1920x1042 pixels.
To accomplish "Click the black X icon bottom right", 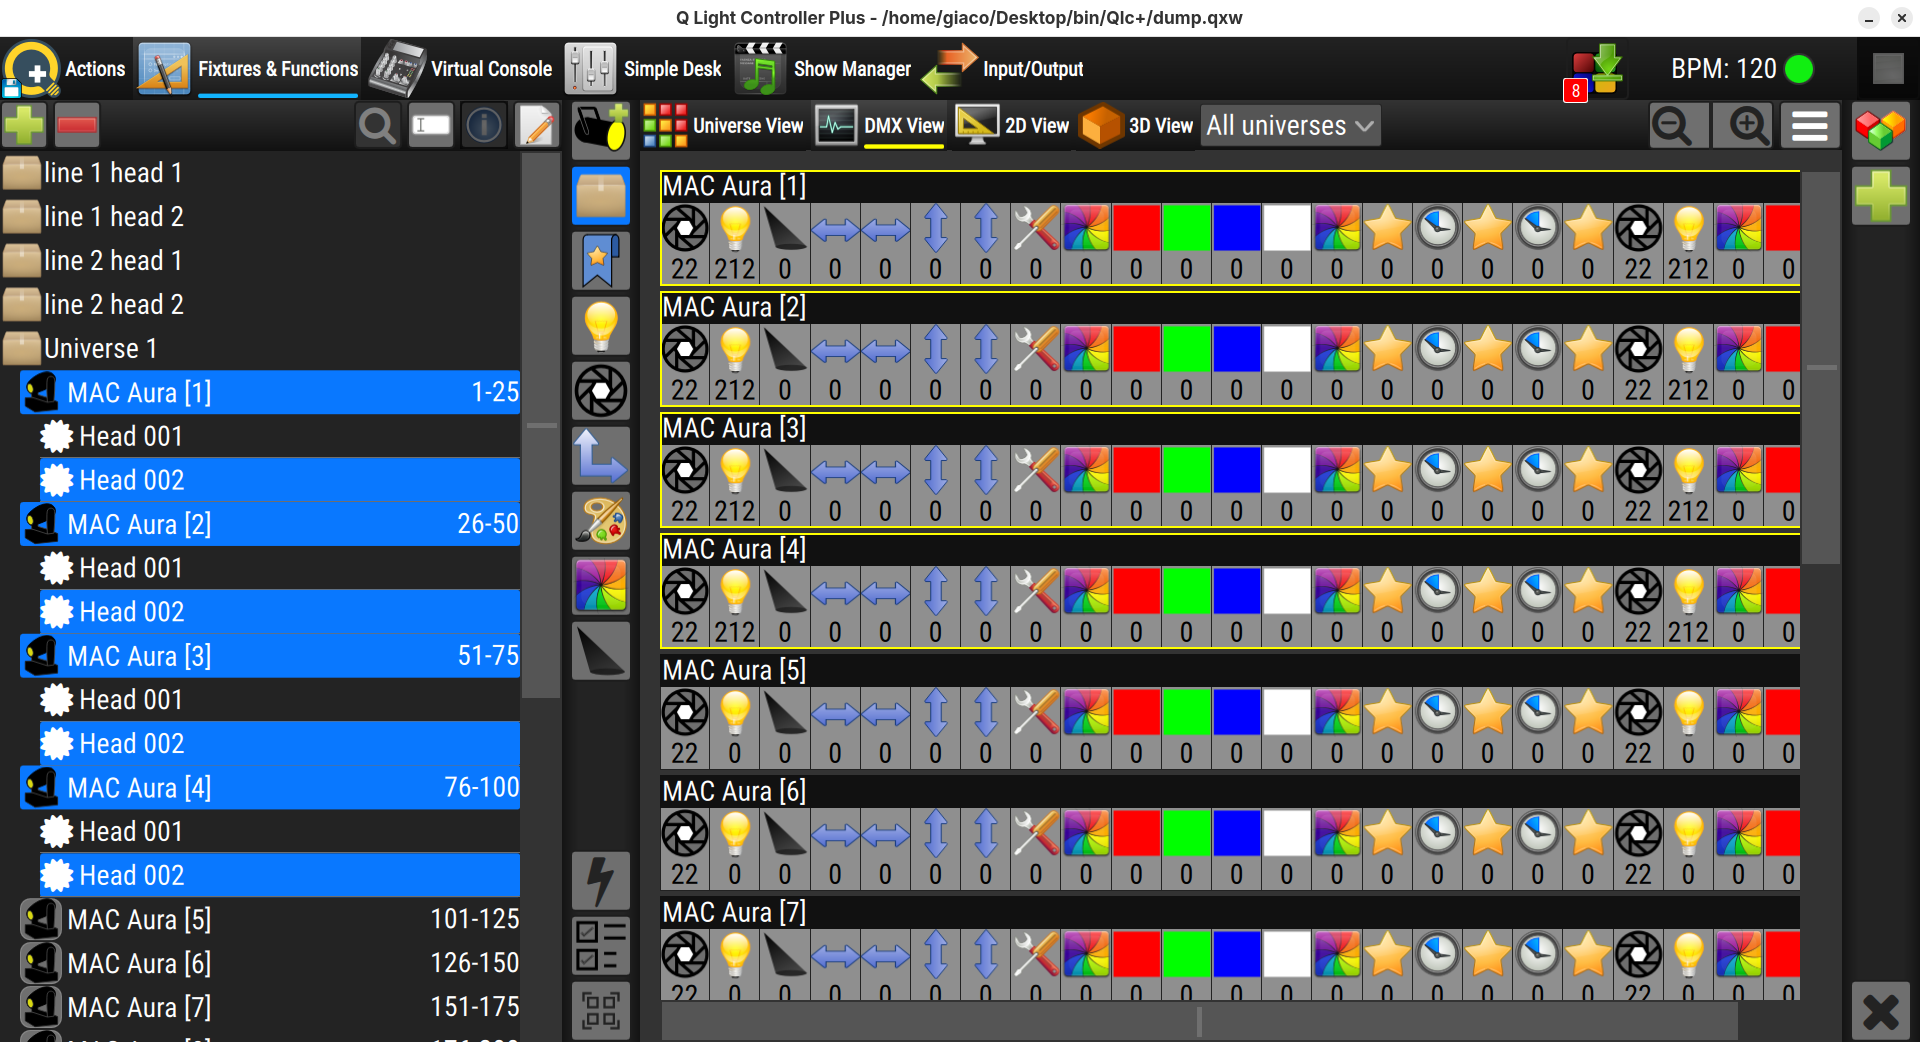I will point(1881,1012).
